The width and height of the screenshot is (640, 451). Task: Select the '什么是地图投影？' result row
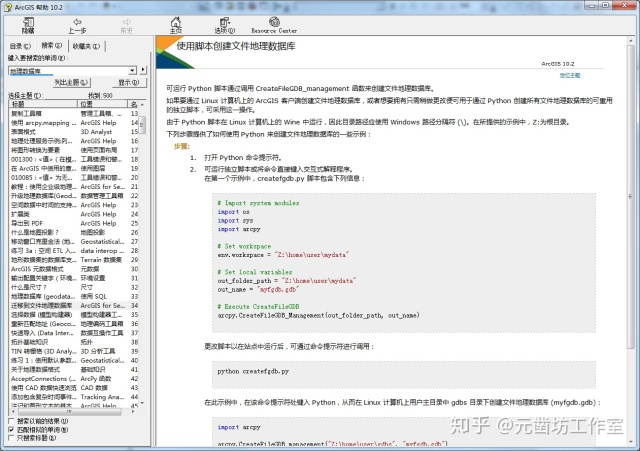pos(74,232)
